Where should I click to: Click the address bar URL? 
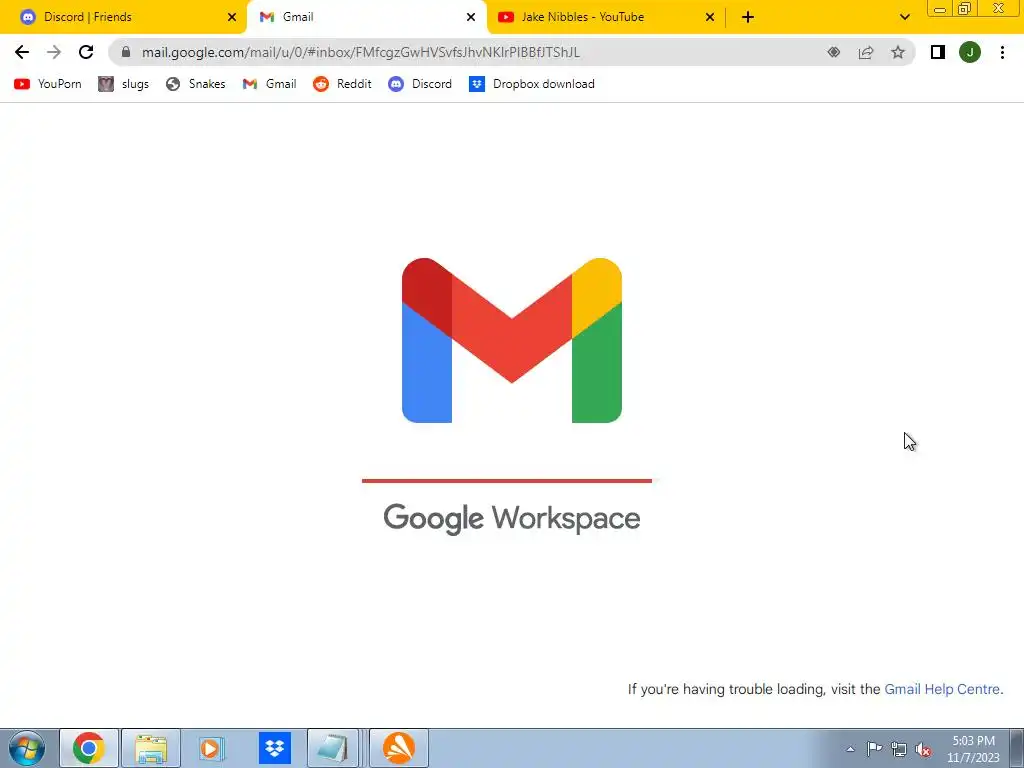(x=360, y=52)
